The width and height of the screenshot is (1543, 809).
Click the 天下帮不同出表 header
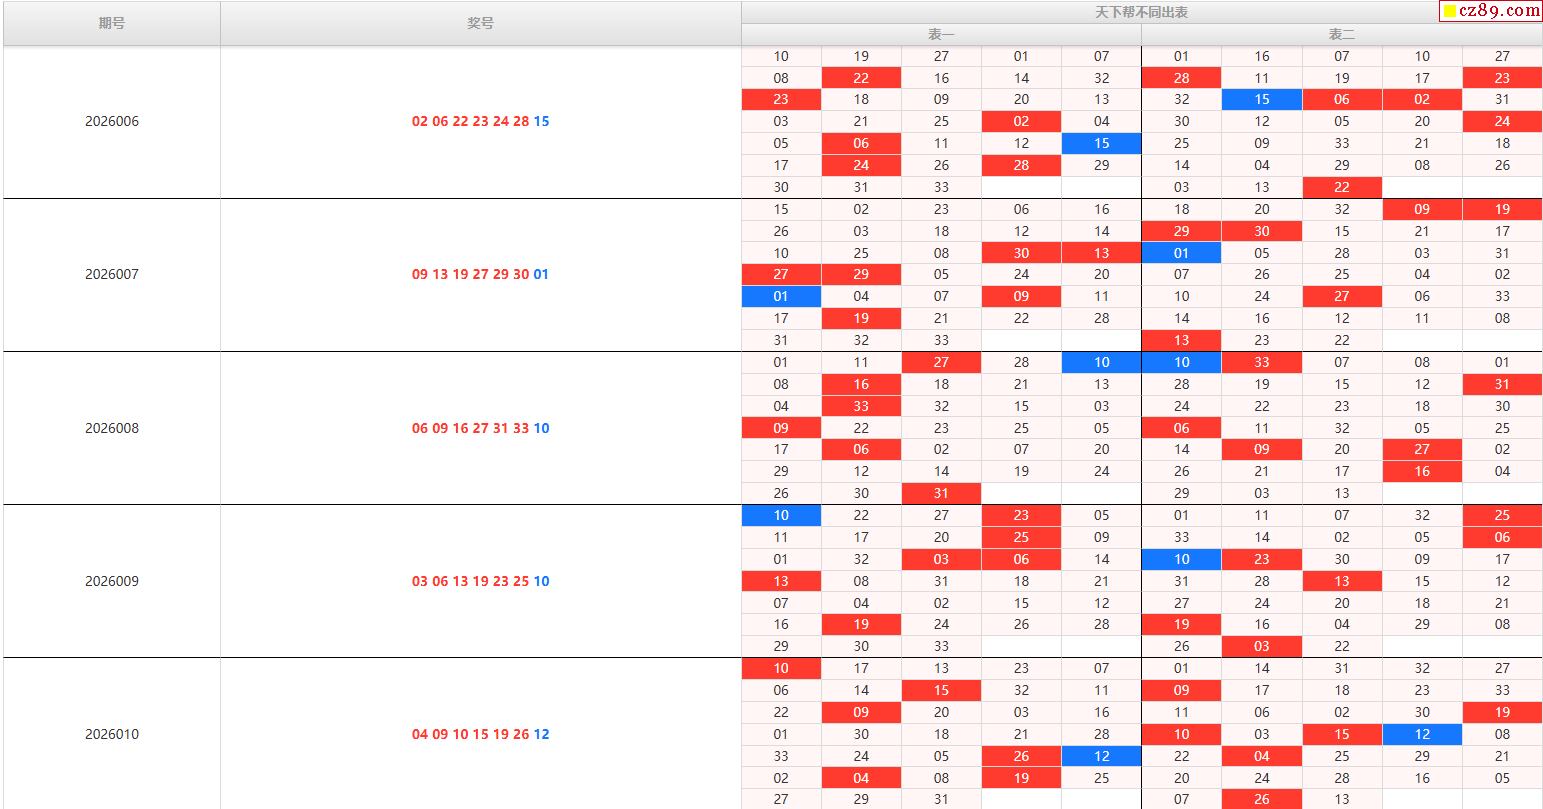coord(1141,12)
